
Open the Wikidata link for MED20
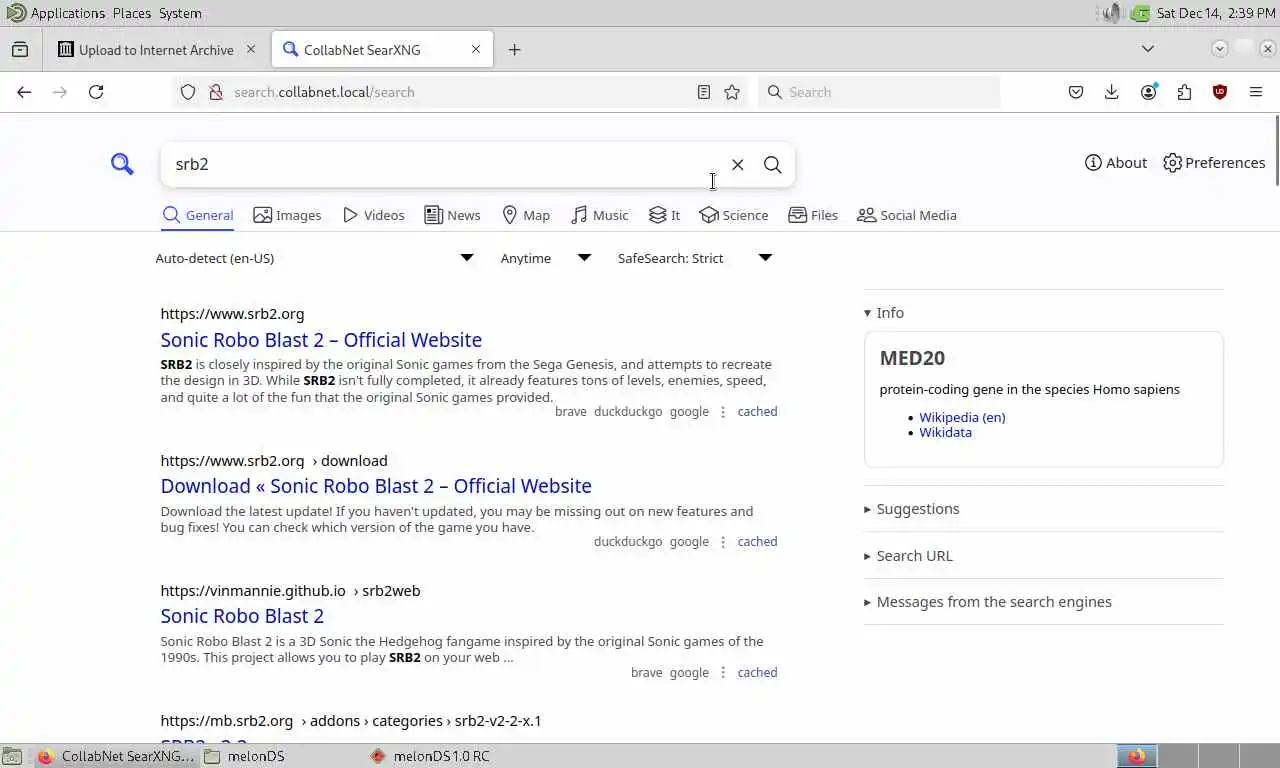[x=945, y=433]
